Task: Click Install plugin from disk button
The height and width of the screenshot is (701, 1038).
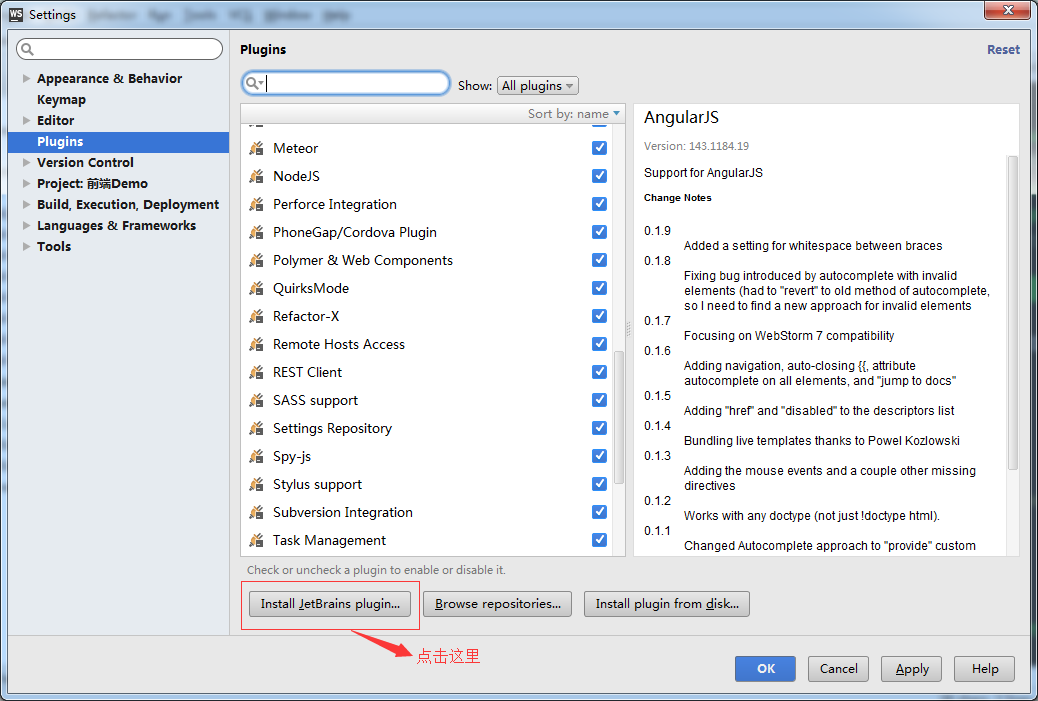Action: click(667, 604)
